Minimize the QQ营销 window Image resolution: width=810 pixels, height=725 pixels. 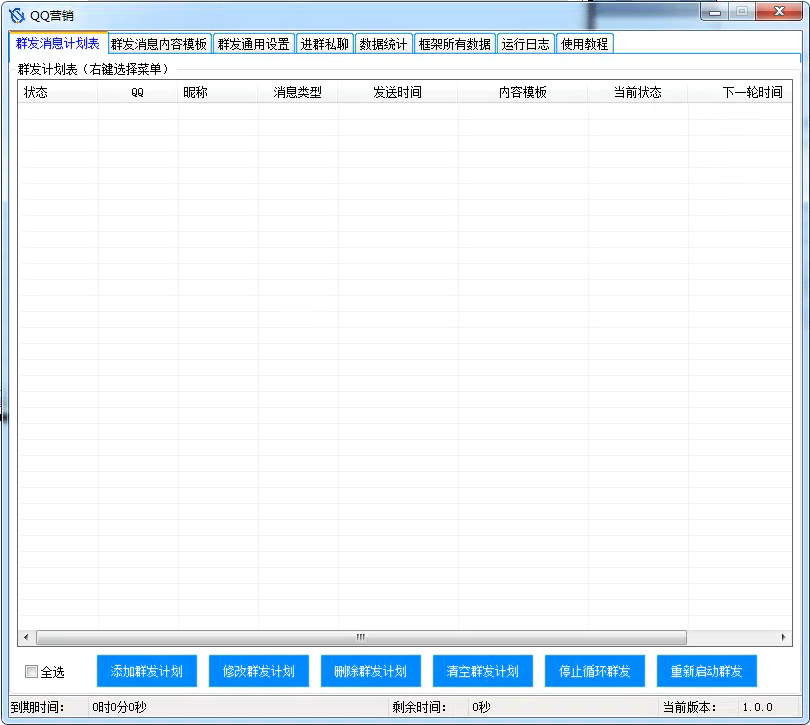715,12
